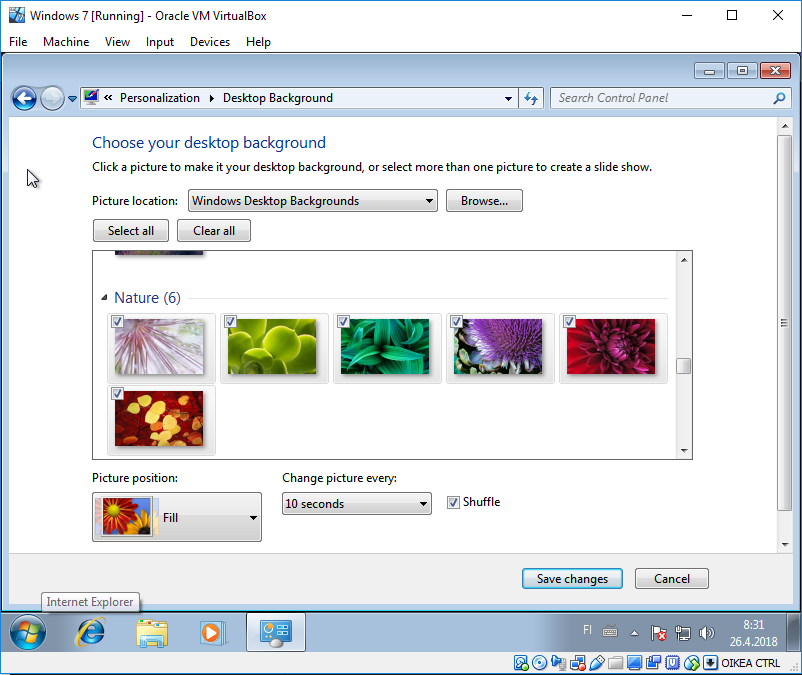Screen dimensions: 802x675
Task: Click the Refresh button next to address bar
Action: (x=531, y=98)
